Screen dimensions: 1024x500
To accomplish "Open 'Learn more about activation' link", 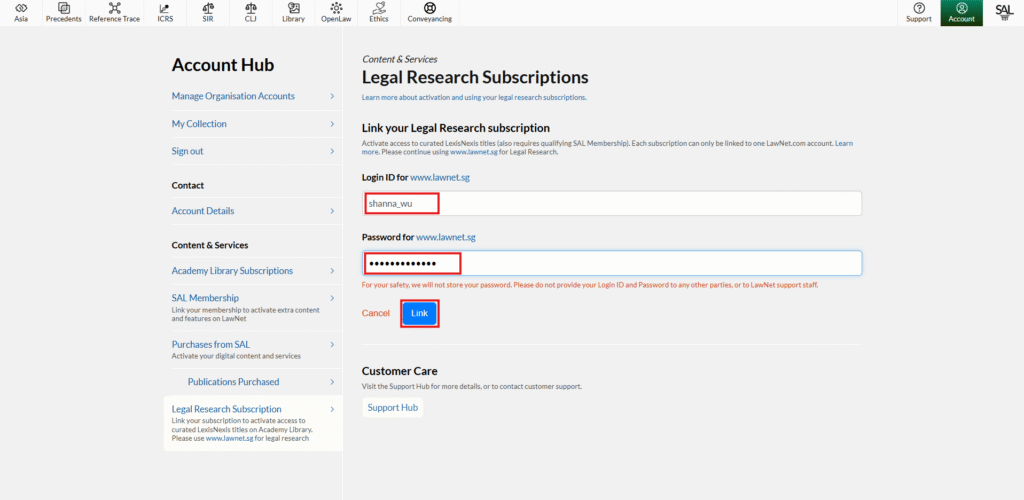I will 474,97.
